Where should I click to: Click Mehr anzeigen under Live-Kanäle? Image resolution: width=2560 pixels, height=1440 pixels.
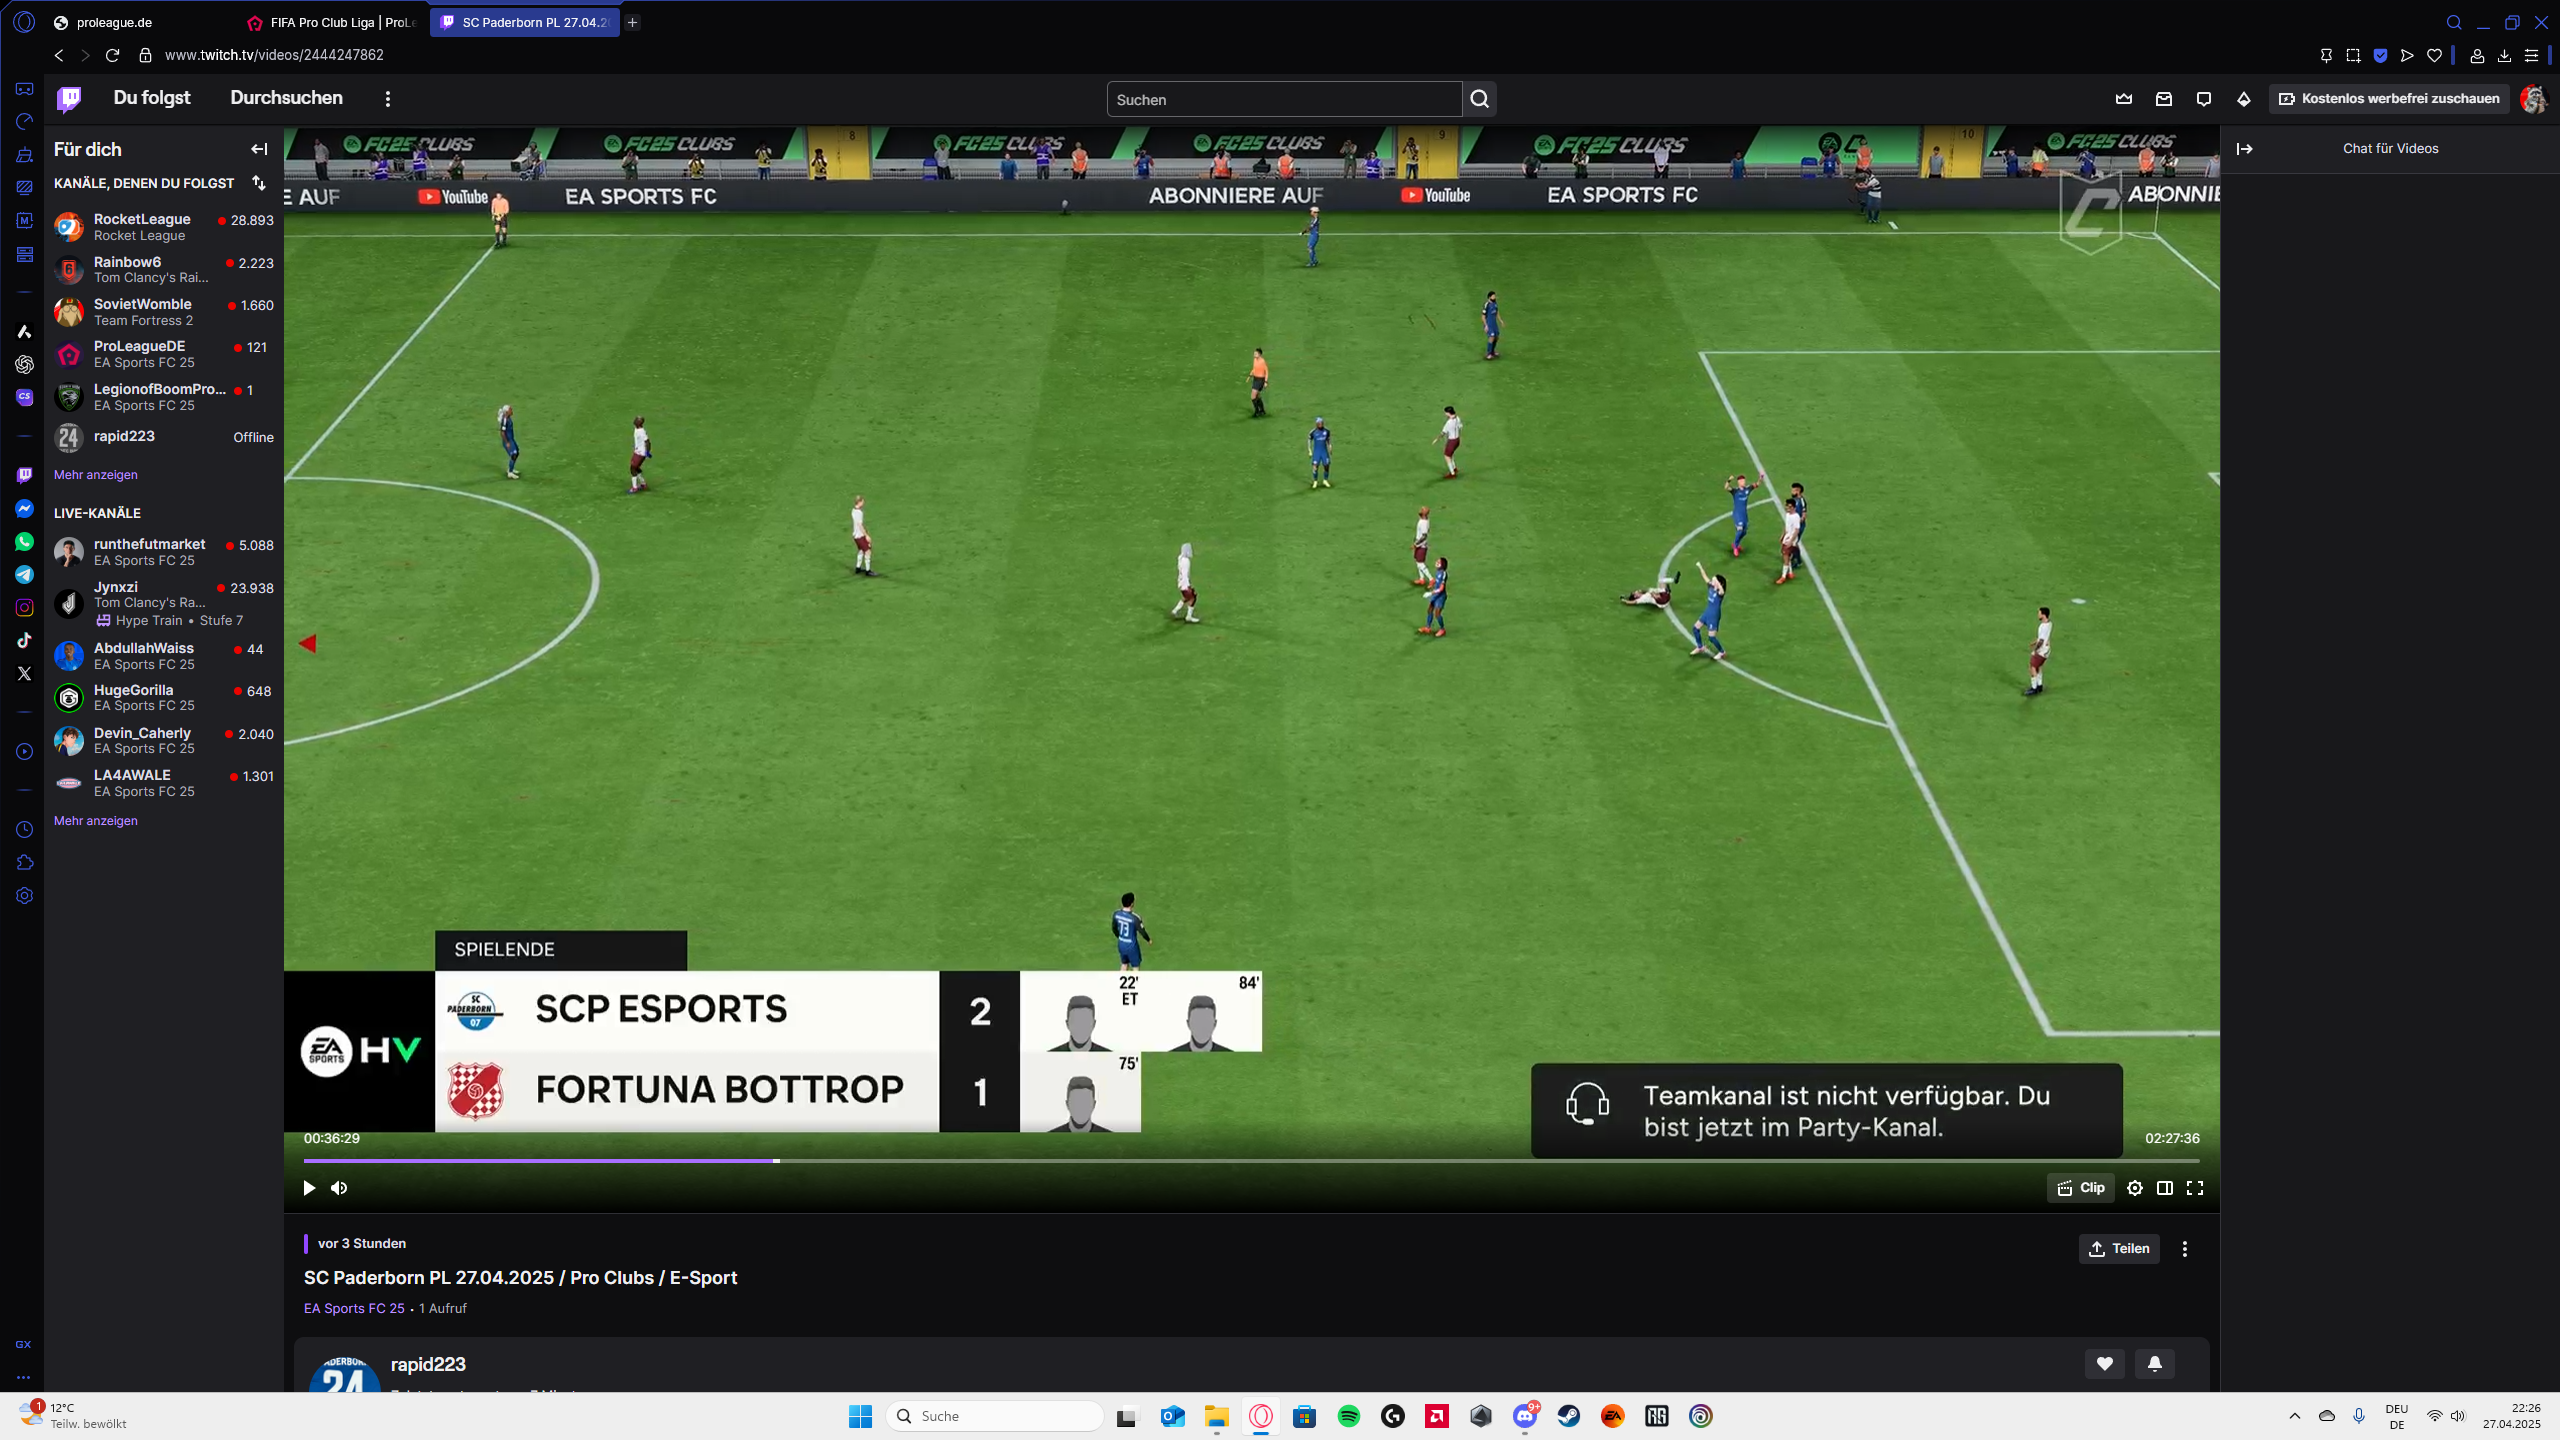click(x=96, y=821)
